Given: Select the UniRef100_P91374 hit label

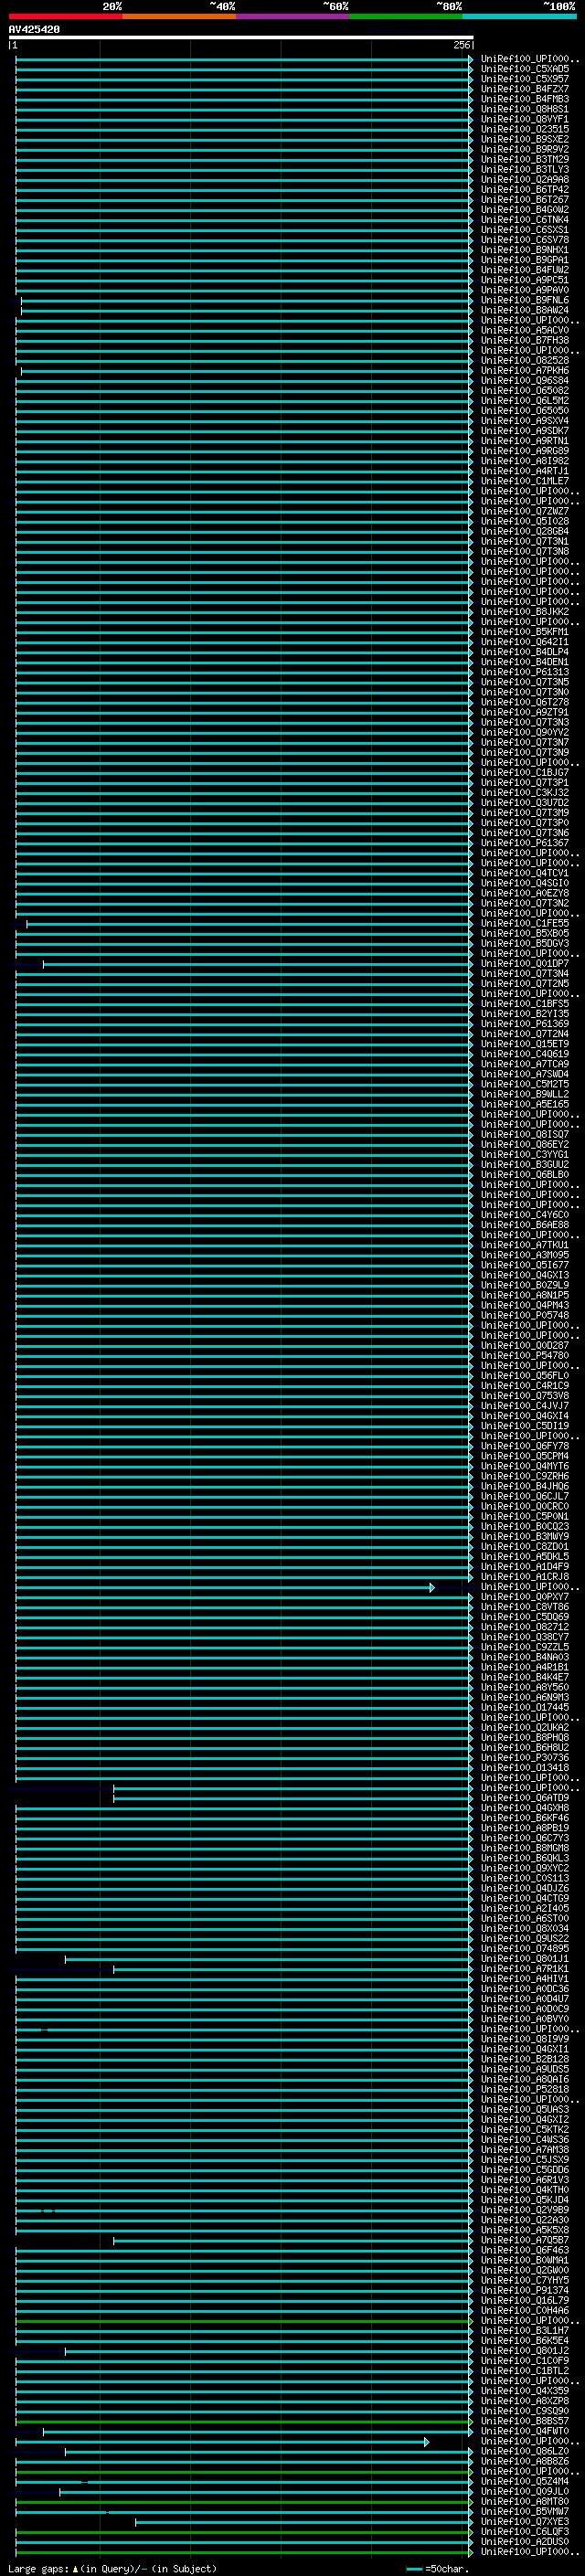Looking at the screenshot, I should [x=525, y=2290].
